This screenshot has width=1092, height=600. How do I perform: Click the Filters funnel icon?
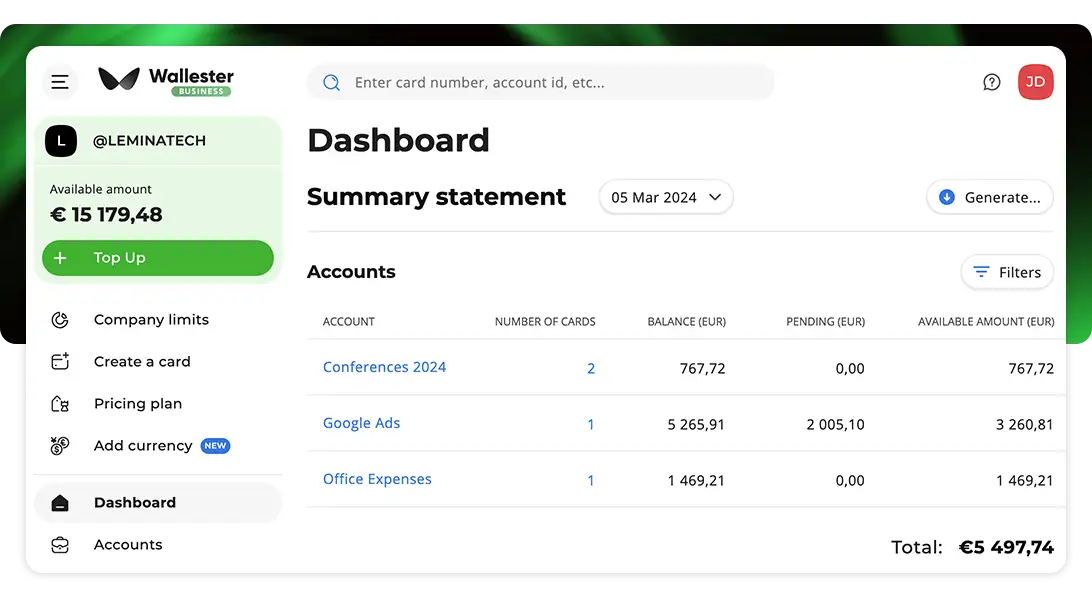coord(981,272)
